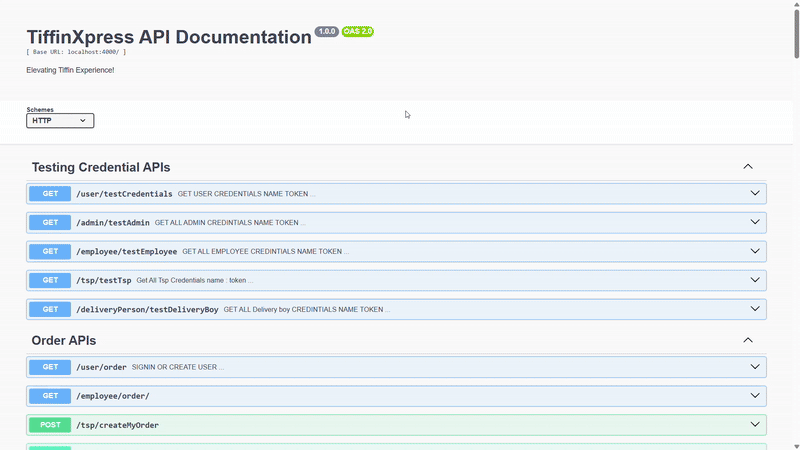Expand the /user/testCredentials endpoint chevron

coord(755,193)
